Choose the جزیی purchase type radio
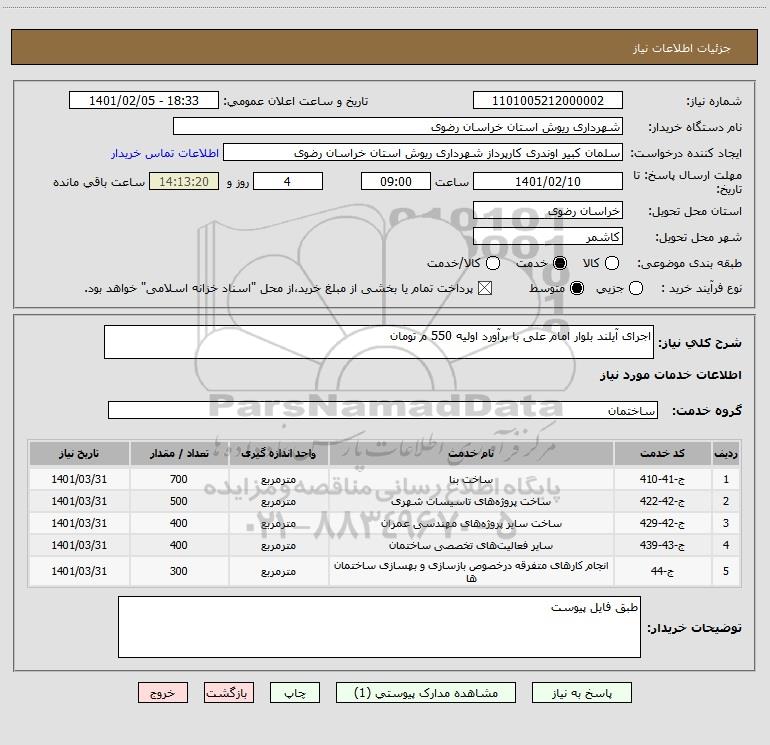Viewport: 770px width, 745px height. pos(635,288)
